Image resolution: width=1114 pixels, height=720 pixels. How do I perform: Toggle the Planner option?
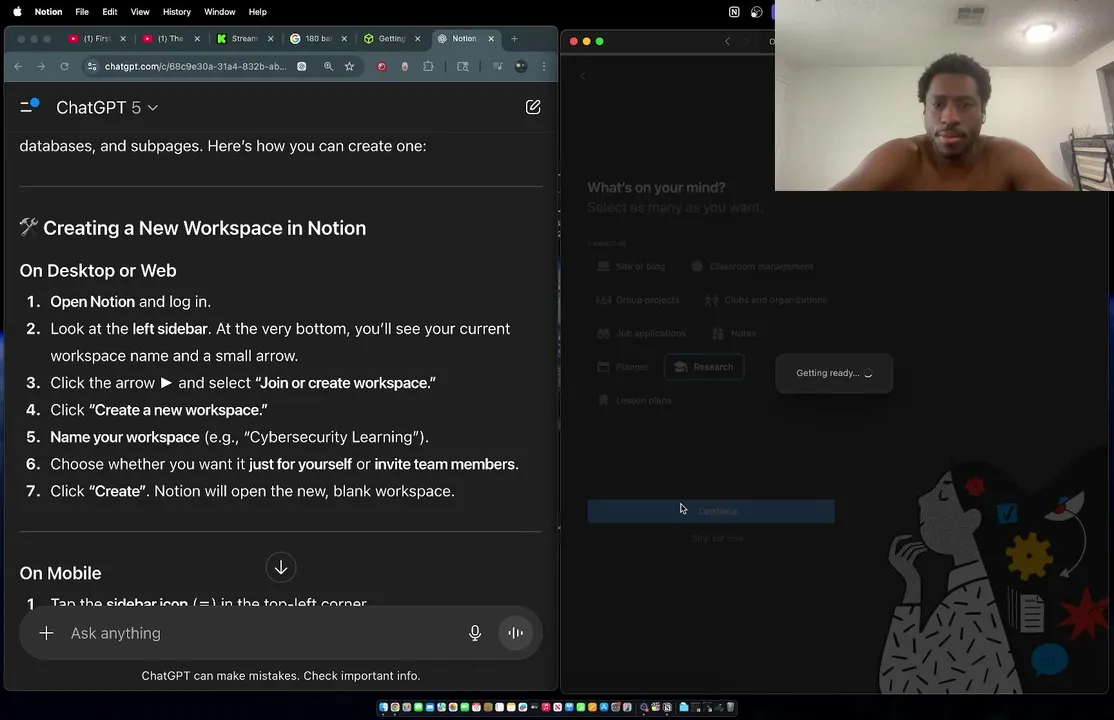[623, 367]
